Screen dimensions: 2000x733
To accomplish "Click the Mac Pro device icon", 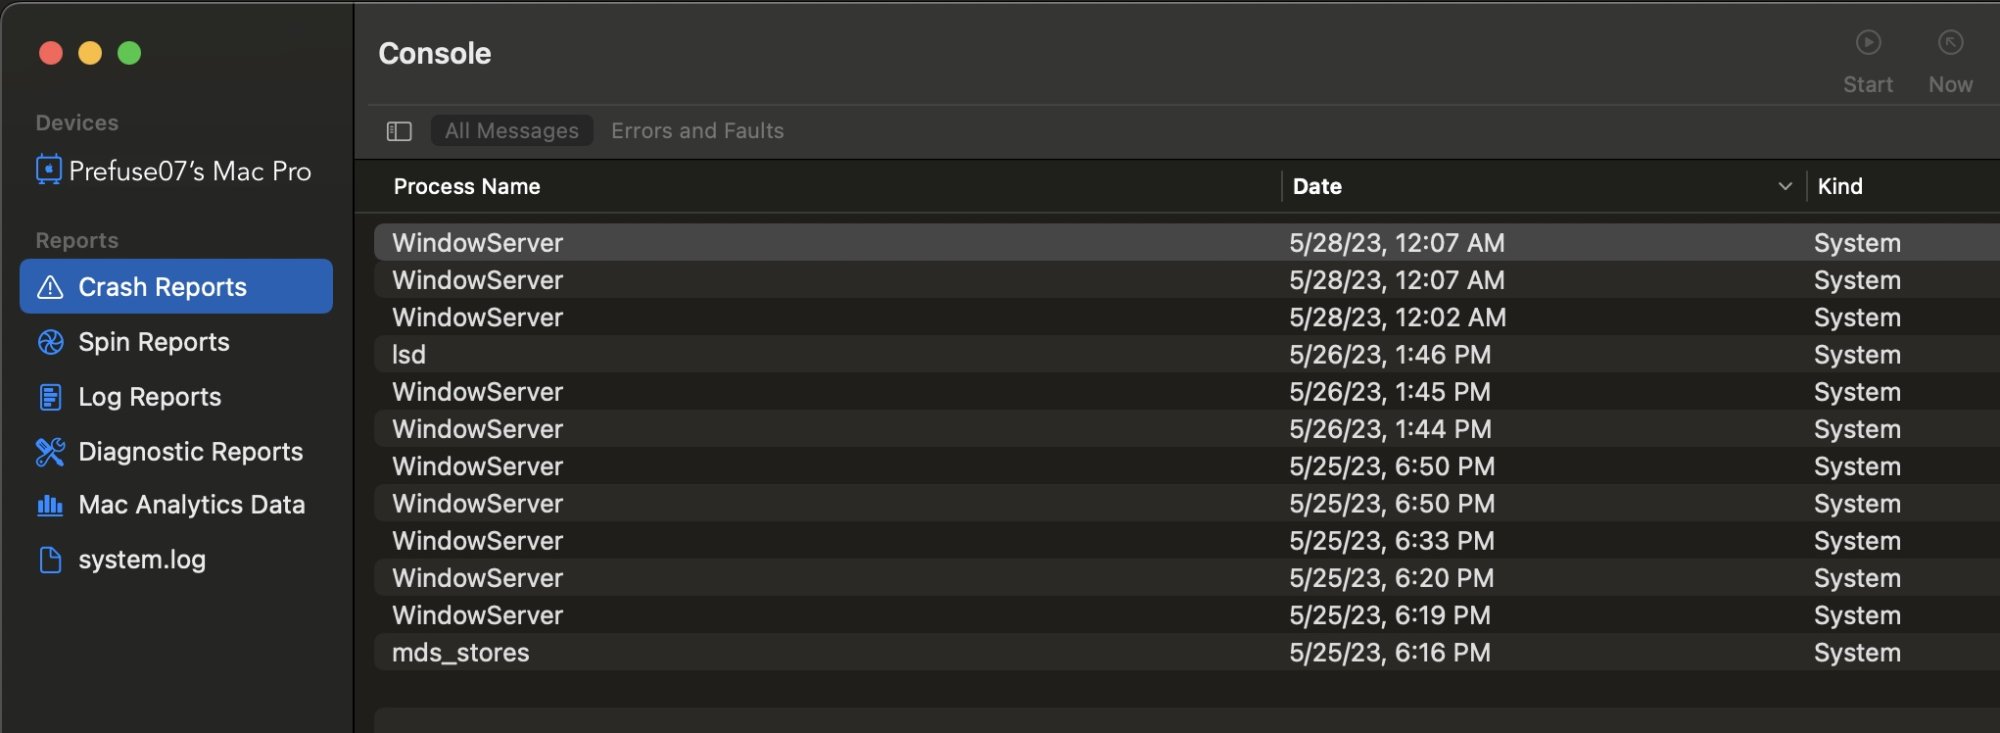I will point(48,170).
